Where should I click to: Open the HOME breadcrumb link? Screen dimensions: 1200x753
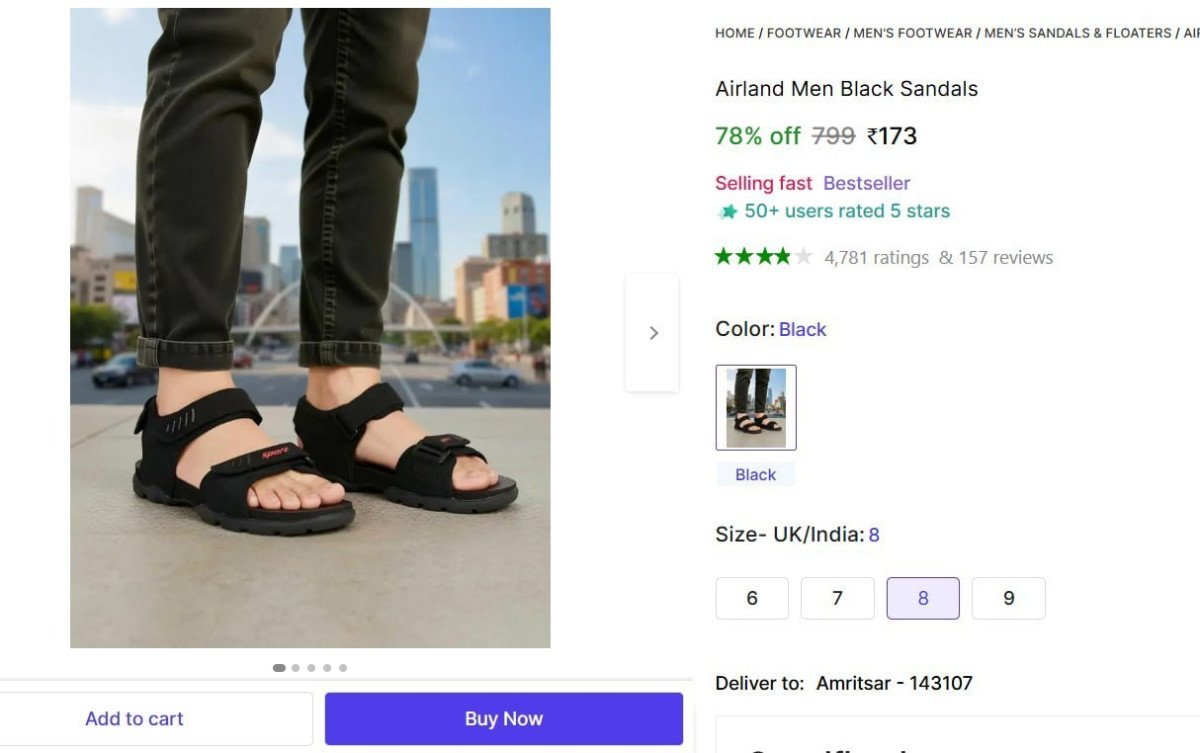tap(735, 33)
